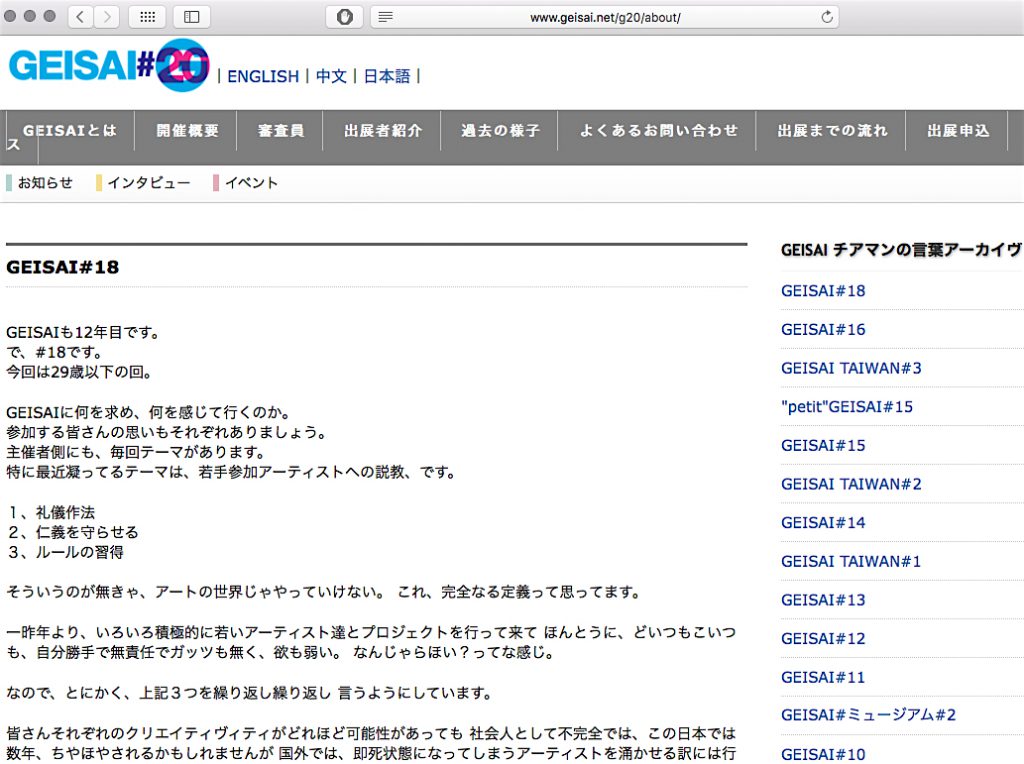This screenshot has width=1024, height=764.
Task: Open the よくあるお問い合わせ menu item
Action: 658,131
